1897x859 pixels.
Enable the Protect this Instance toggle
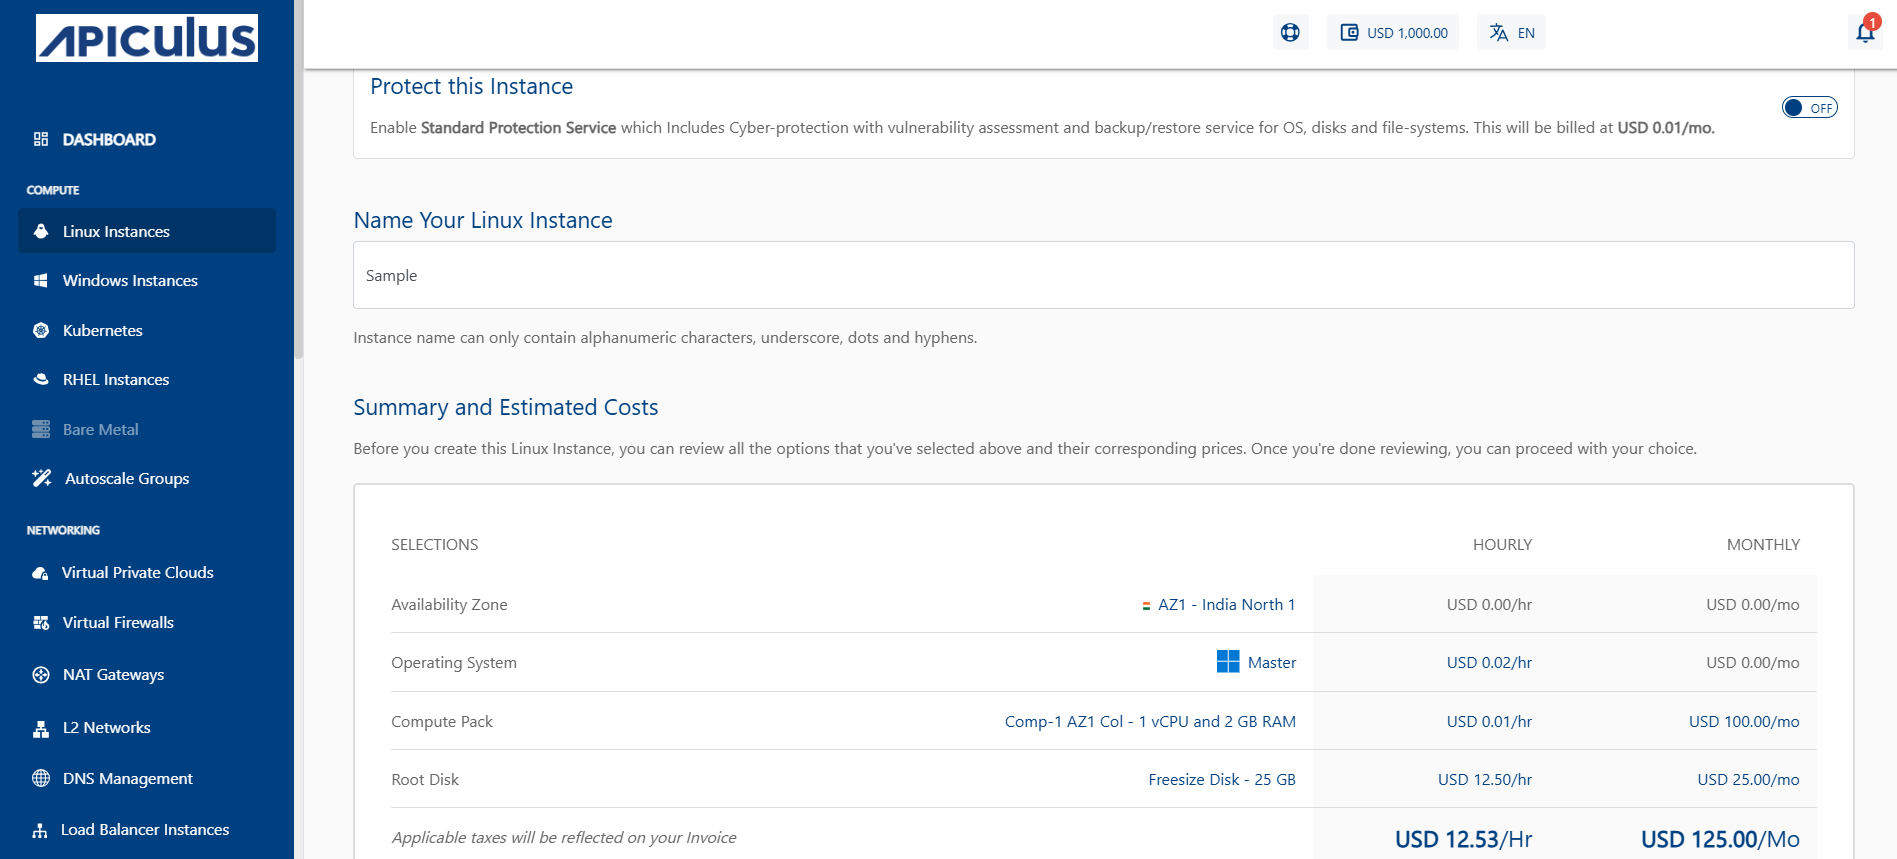point(1809,108)
